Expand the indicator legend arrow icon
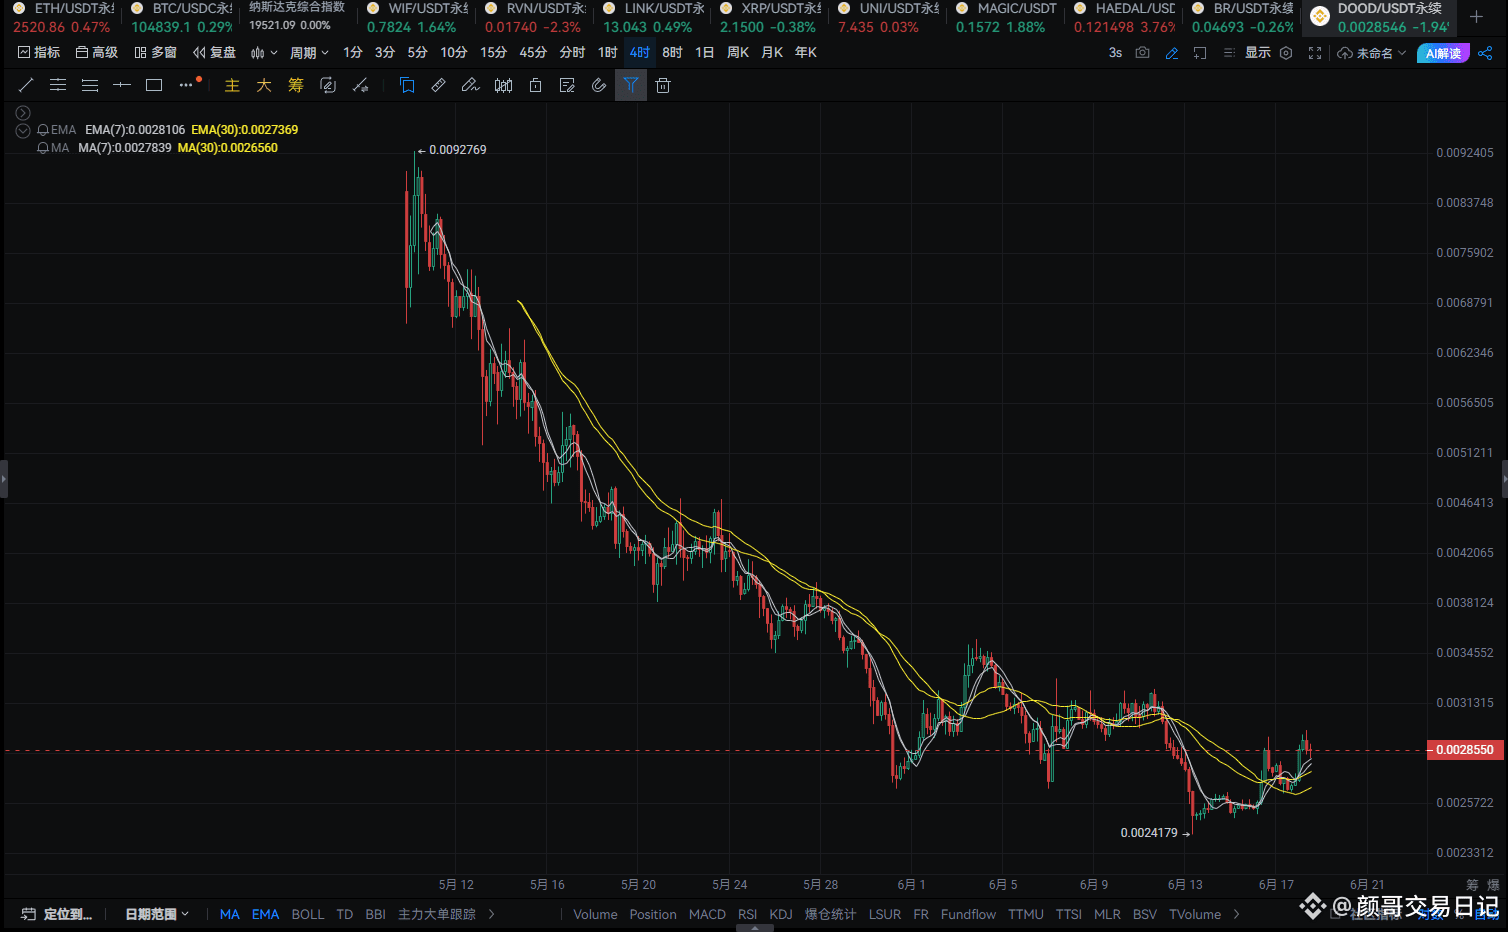The image size is (1508, 932). 23,113
